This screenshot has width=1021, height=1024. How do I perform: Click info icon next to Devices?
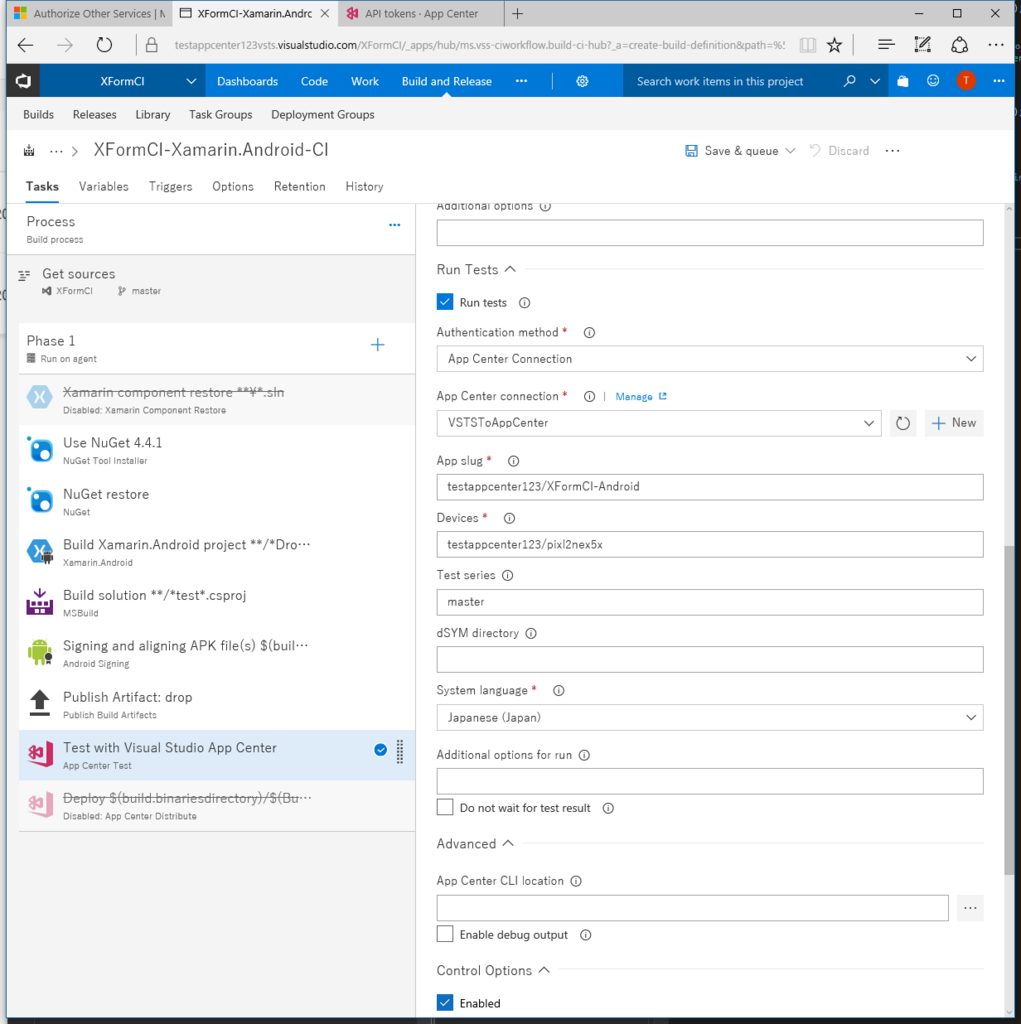[510, 519]
